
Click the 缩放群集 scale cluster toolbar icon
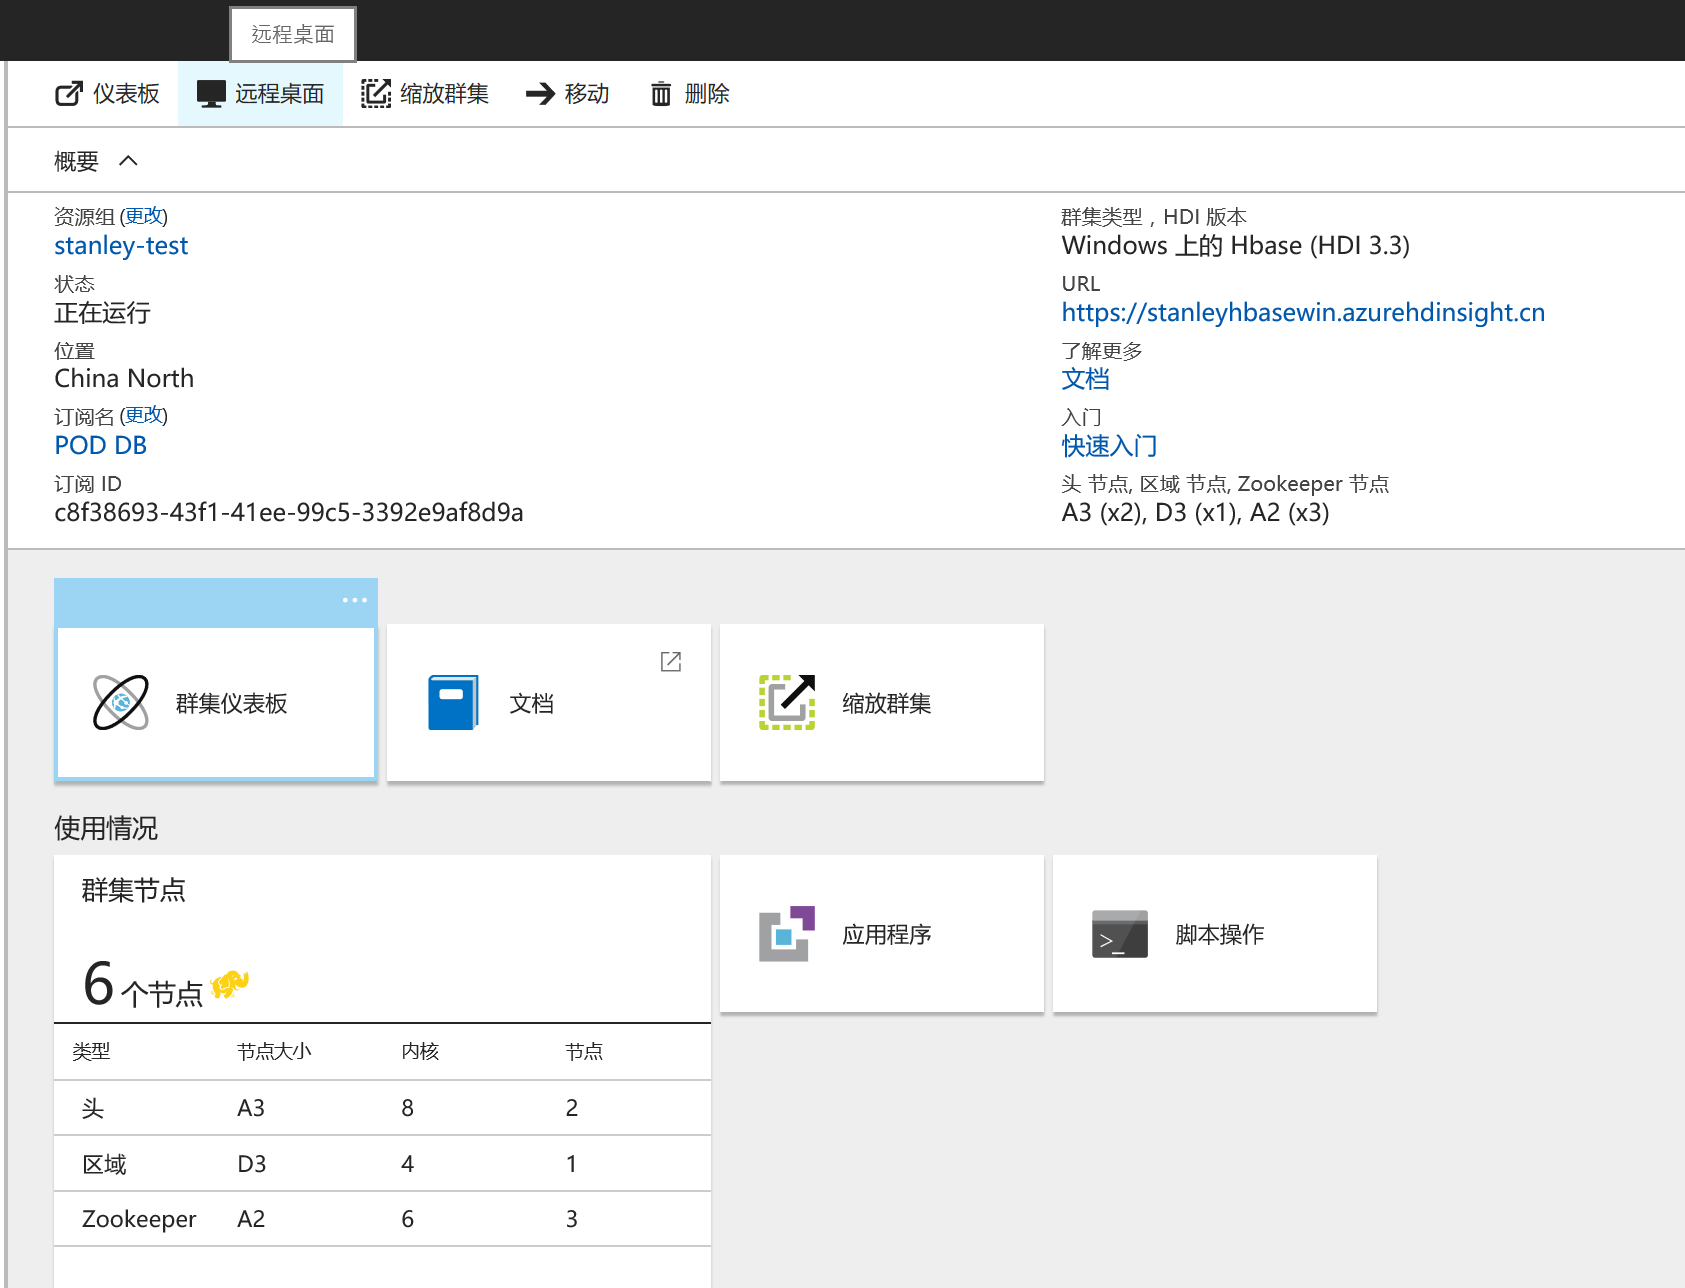point(376,94)
